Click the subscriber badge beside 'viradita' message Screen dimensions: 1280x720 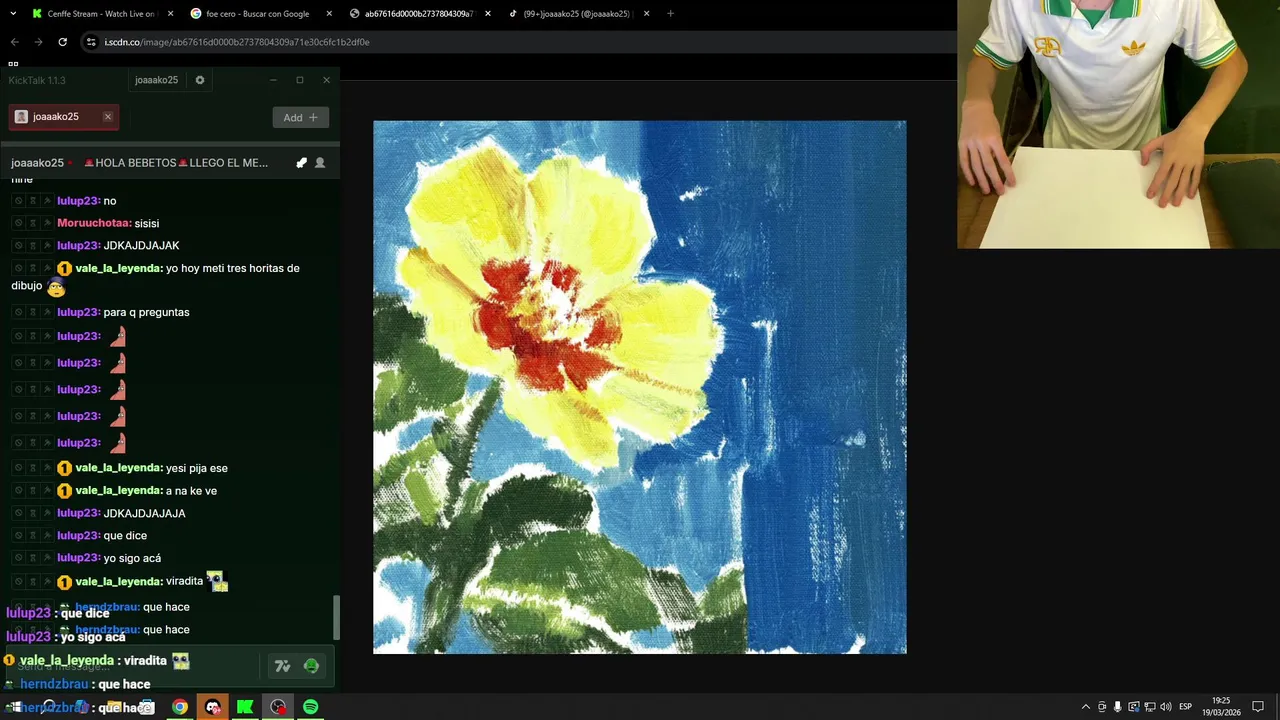64,582
